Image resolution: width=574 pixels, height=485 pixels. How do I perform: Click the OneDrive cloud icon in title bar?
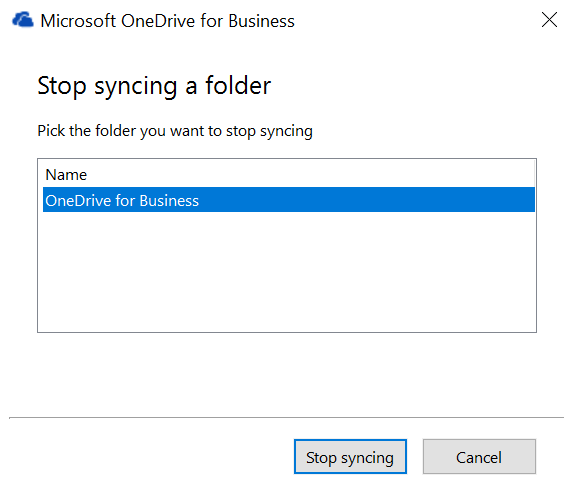point(23,20)
